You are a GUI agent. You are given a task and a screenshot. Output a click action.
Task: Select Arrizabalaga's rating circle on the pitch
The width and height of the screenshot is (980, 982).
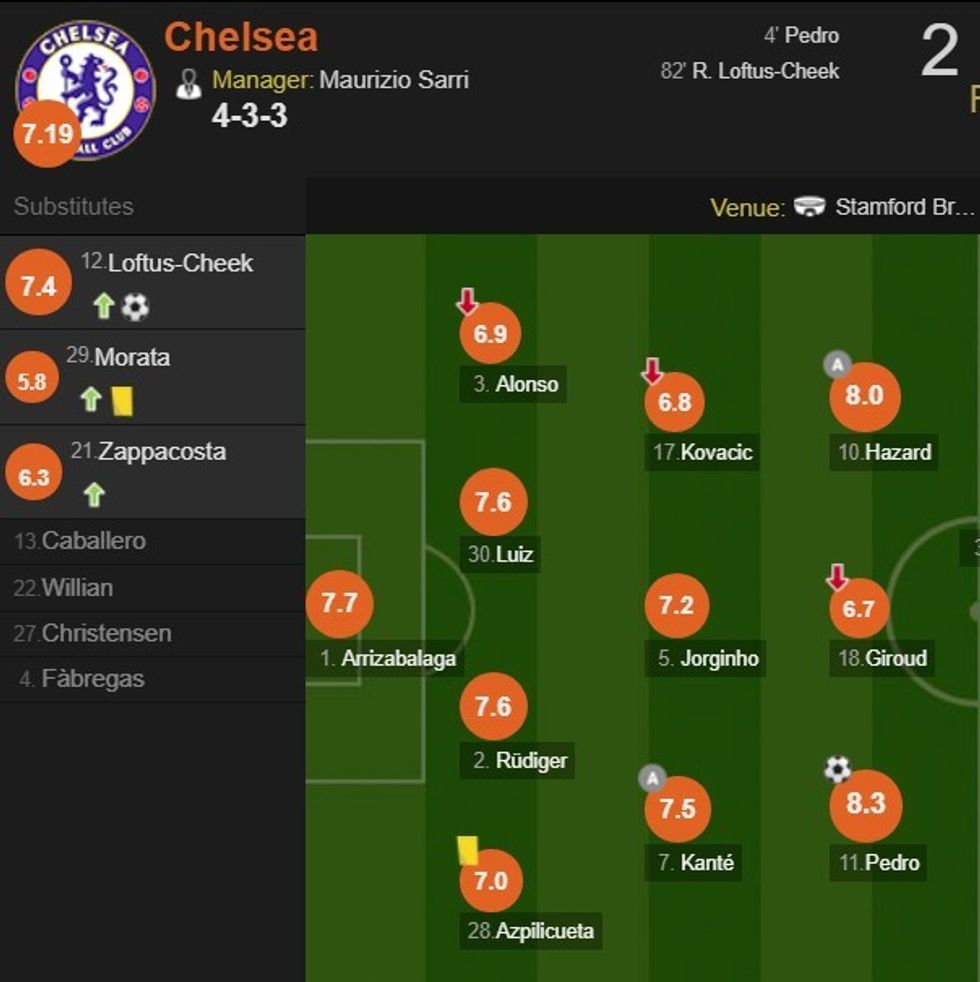coord(340,604)
